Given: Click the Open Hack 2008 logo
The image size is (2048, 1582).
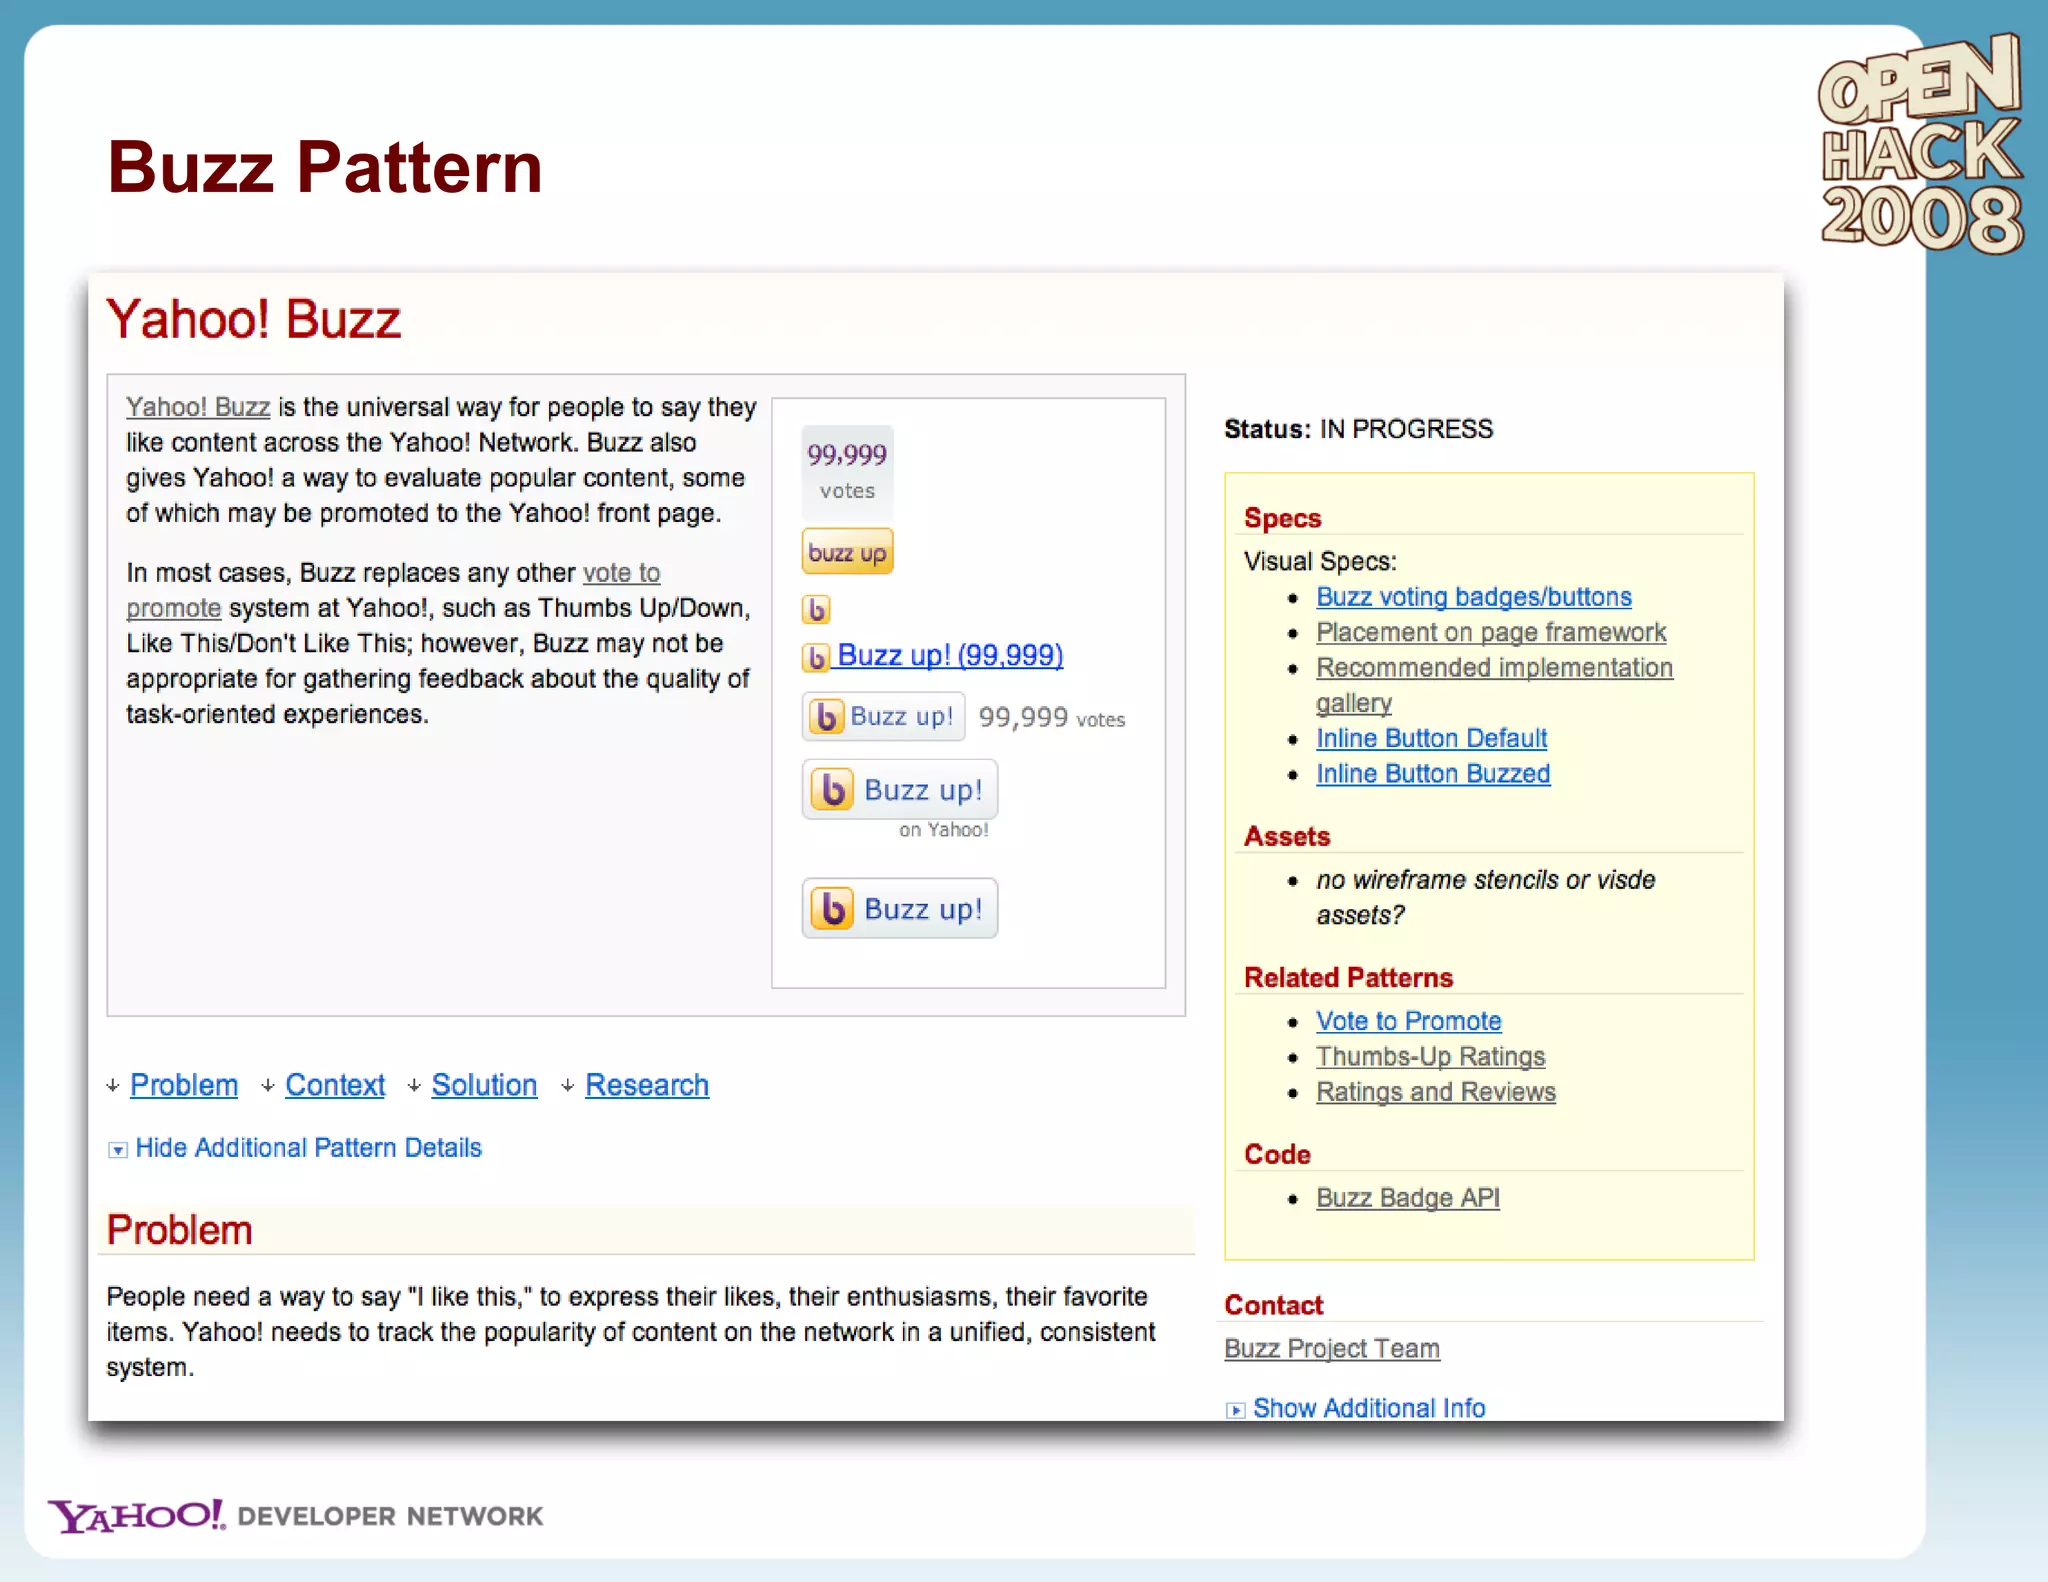Looking at the screenshot, I should pyautogui.click(x=1920, y=143).
